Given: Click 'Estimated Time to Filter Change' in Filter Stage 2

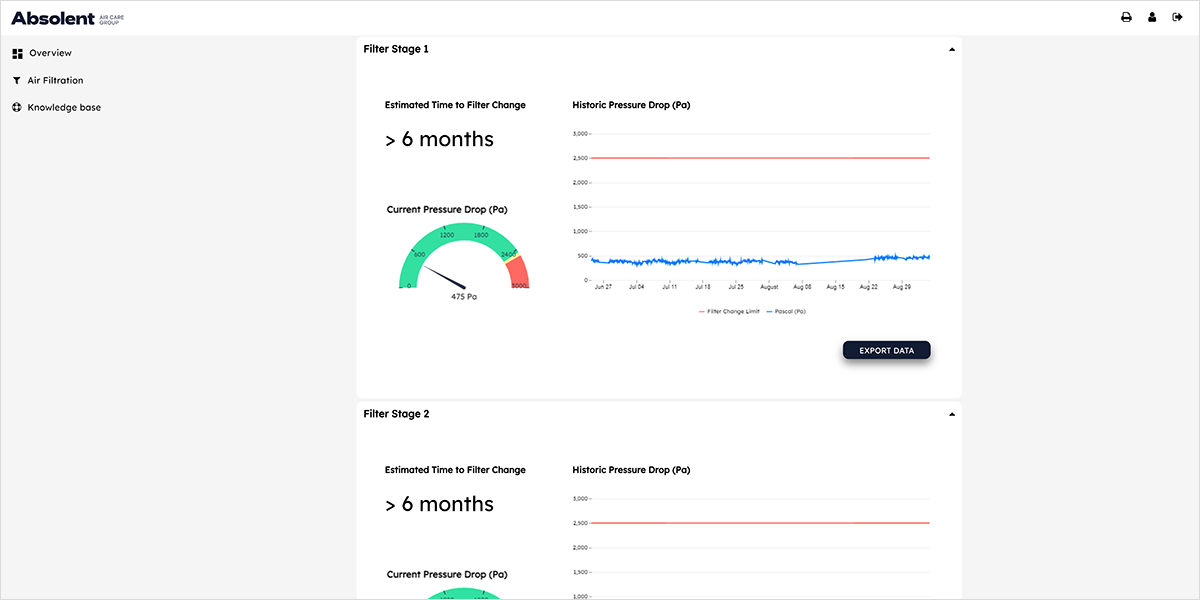Looking at the screenshot, I should point(455,470).
